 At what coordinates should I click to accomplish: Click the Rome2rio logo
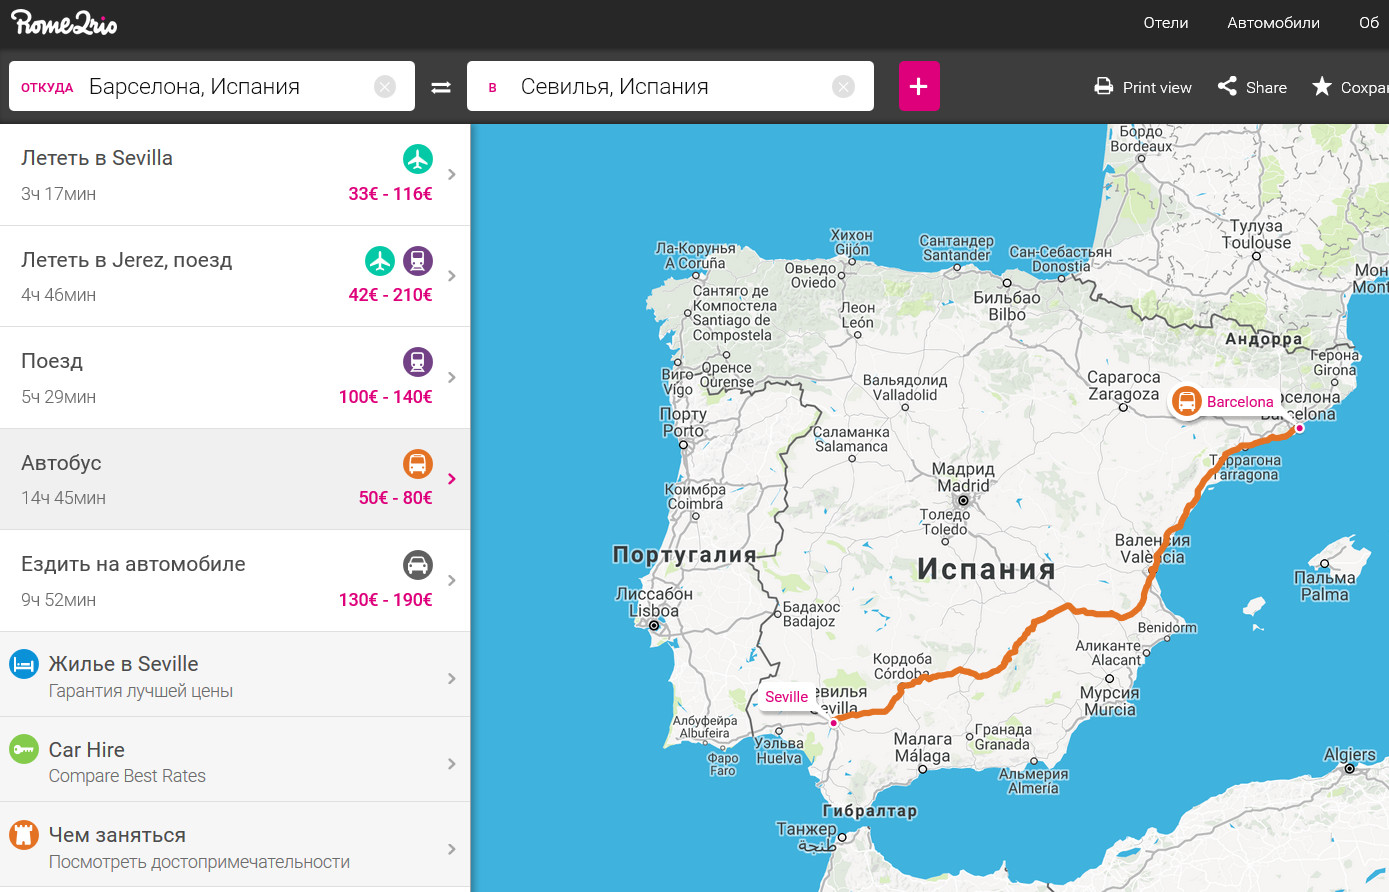click(64, 23)
